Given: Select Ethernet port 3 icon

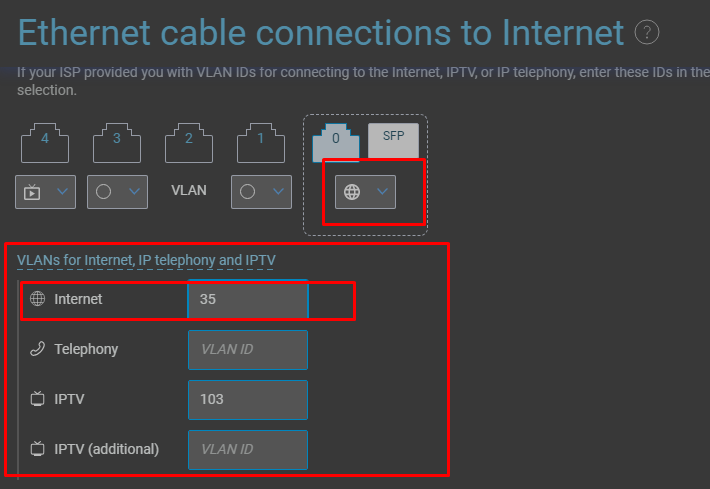Looking at the screenshot, I should [117, 143].
